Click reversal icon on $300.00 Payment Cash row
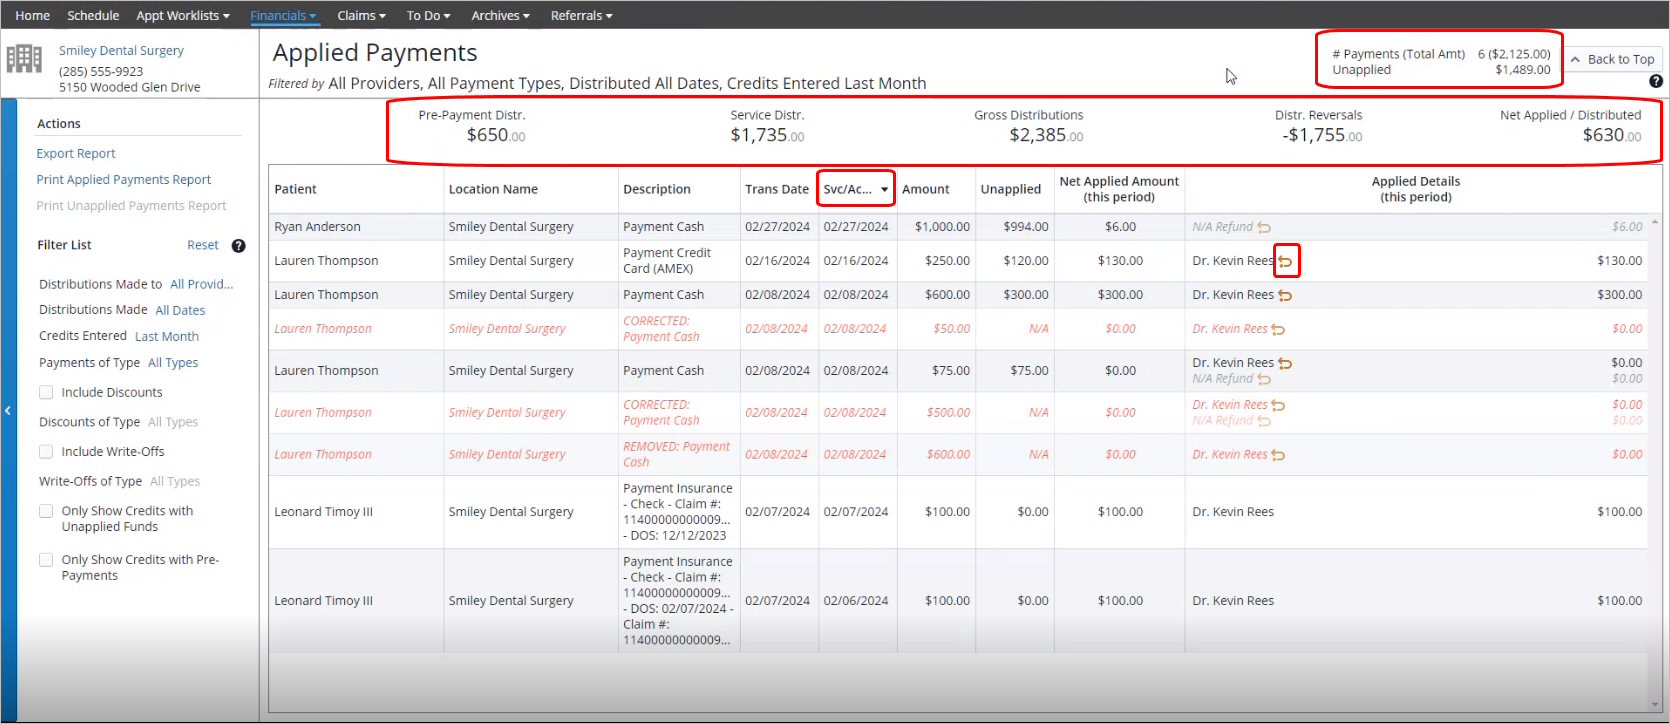1670x724 pixels. point(1286,295)
